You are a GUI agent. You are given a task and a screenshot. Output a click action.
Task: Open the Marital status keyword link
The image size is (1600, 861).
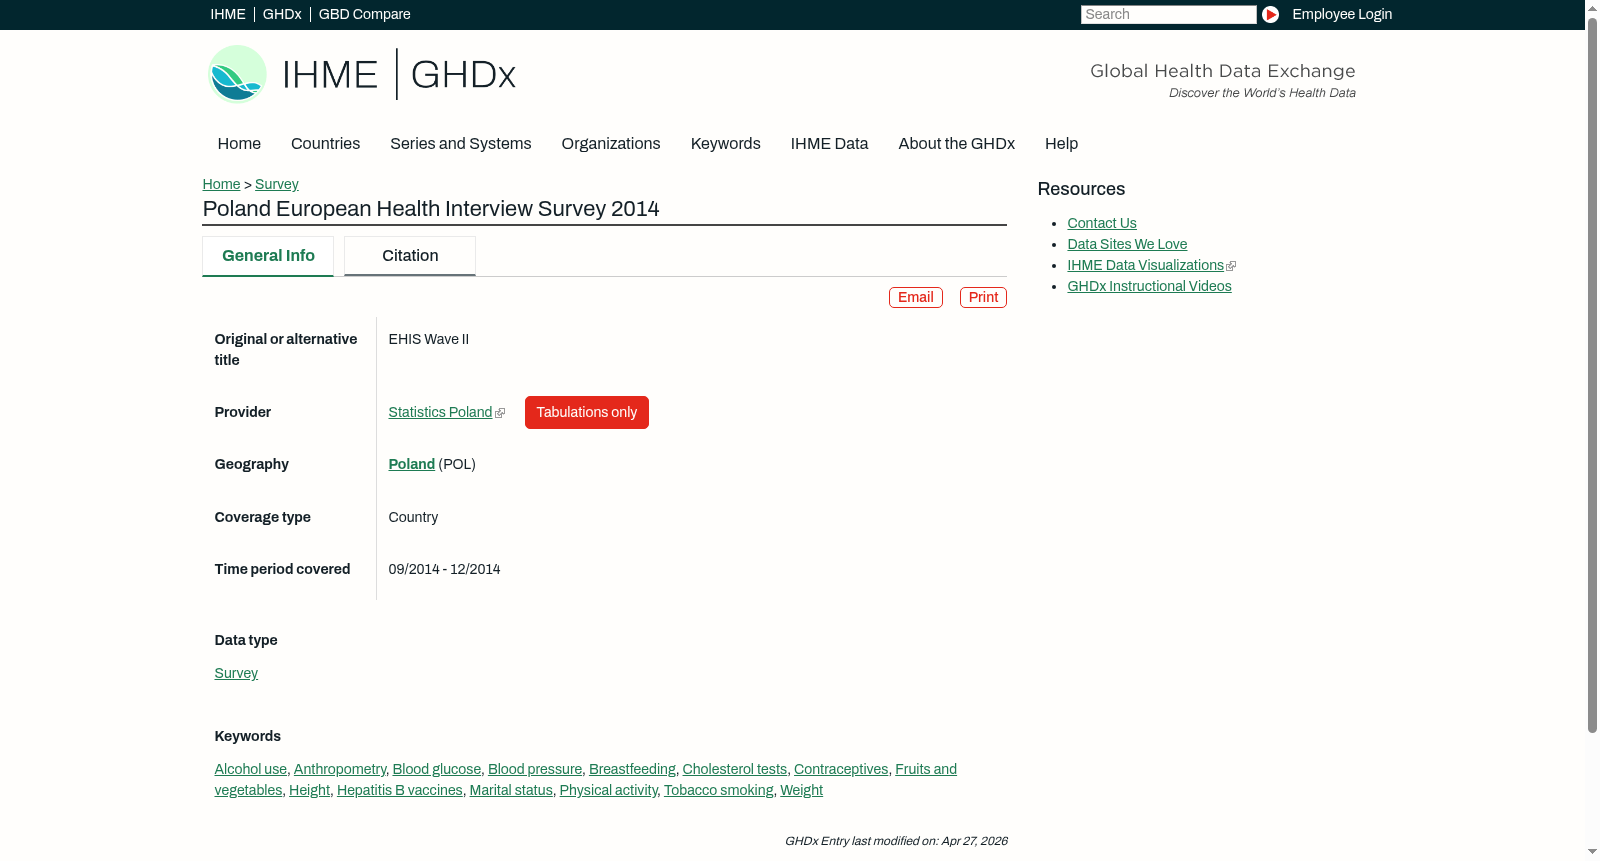click(511, 791)
